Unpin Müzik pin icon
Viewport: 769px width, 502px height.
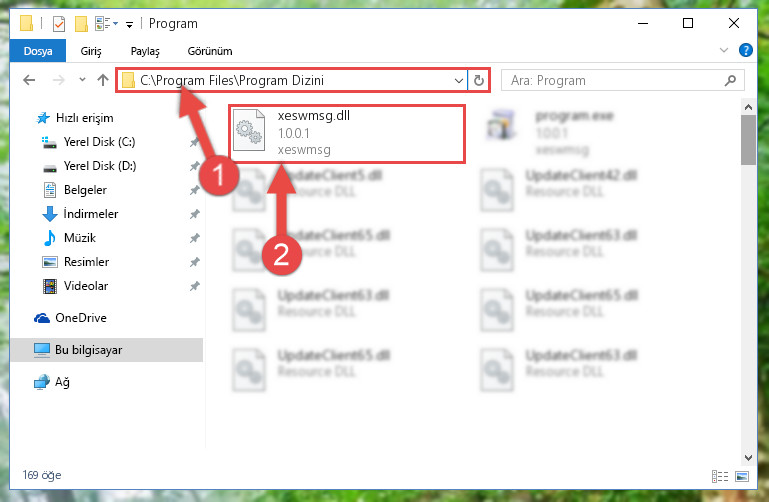point(195,238)
